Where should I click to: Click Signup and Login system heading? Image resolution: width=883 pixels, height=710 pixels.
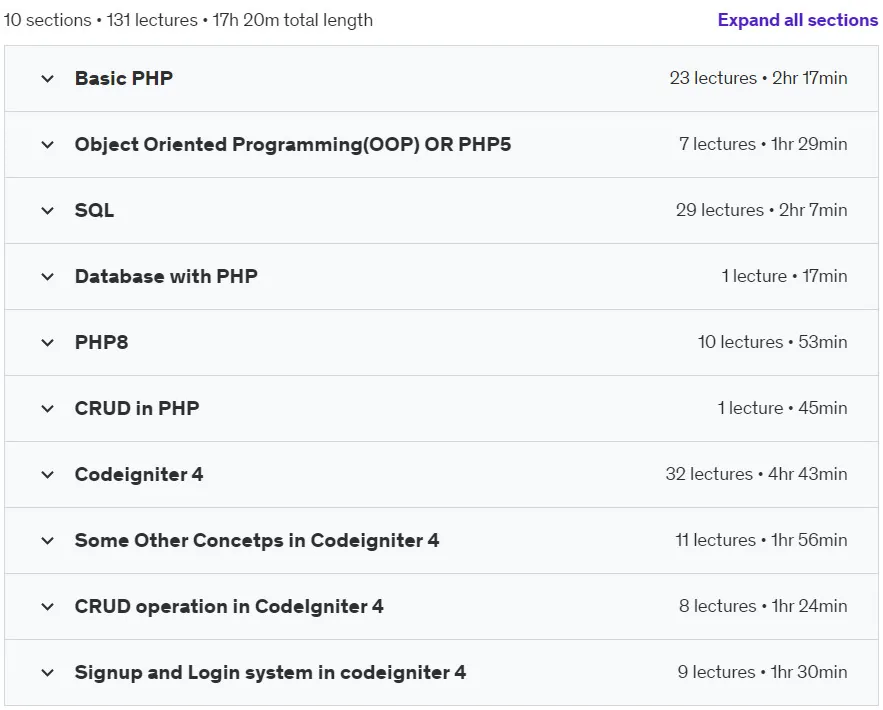coord(270,672)
